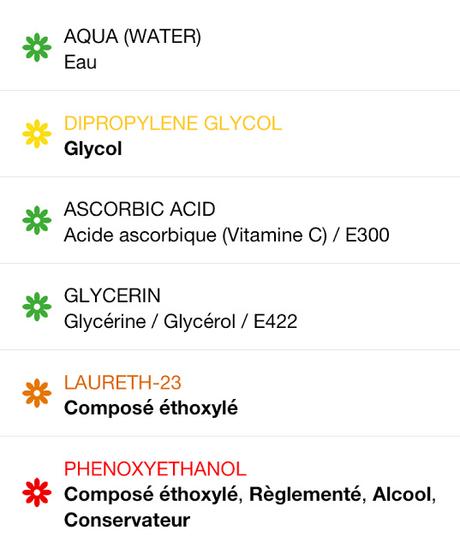The image size is (460, 548).
Task: Open the PHENOXYETHANOL red title
Action: [155, 469]
